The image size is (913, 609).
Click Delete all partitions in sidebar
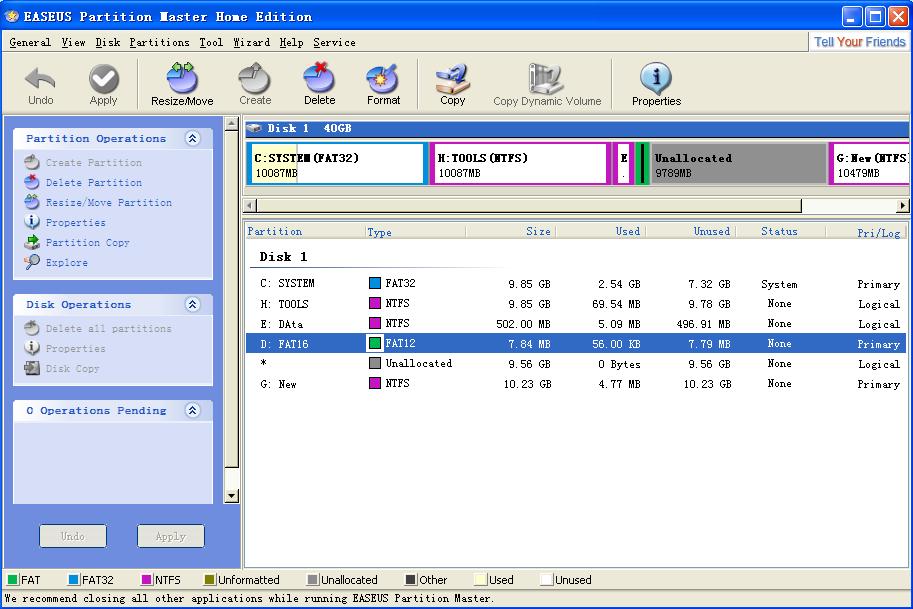(98, 328)
